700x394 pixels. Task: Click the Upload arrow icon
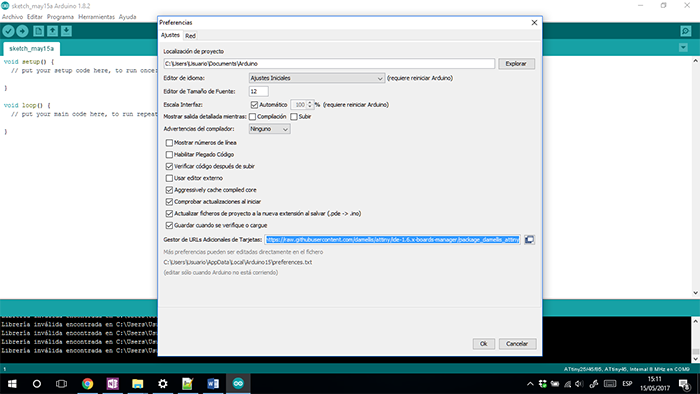tap(22, 31)
